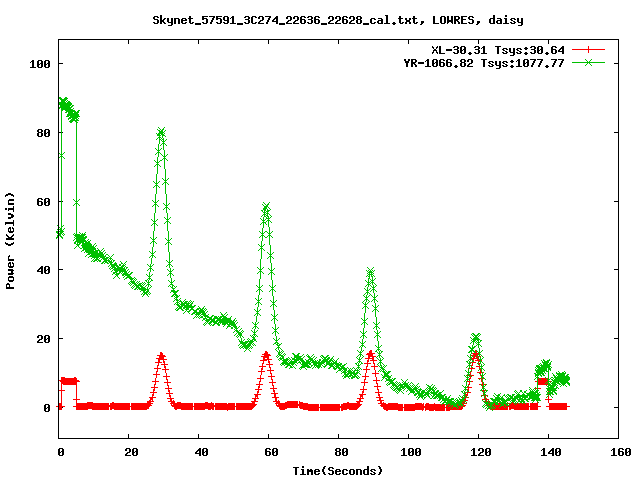The width and height of the screenshot is (640, 480).
Task: Click the red calibration step at plot start
Action: point(68,381)
